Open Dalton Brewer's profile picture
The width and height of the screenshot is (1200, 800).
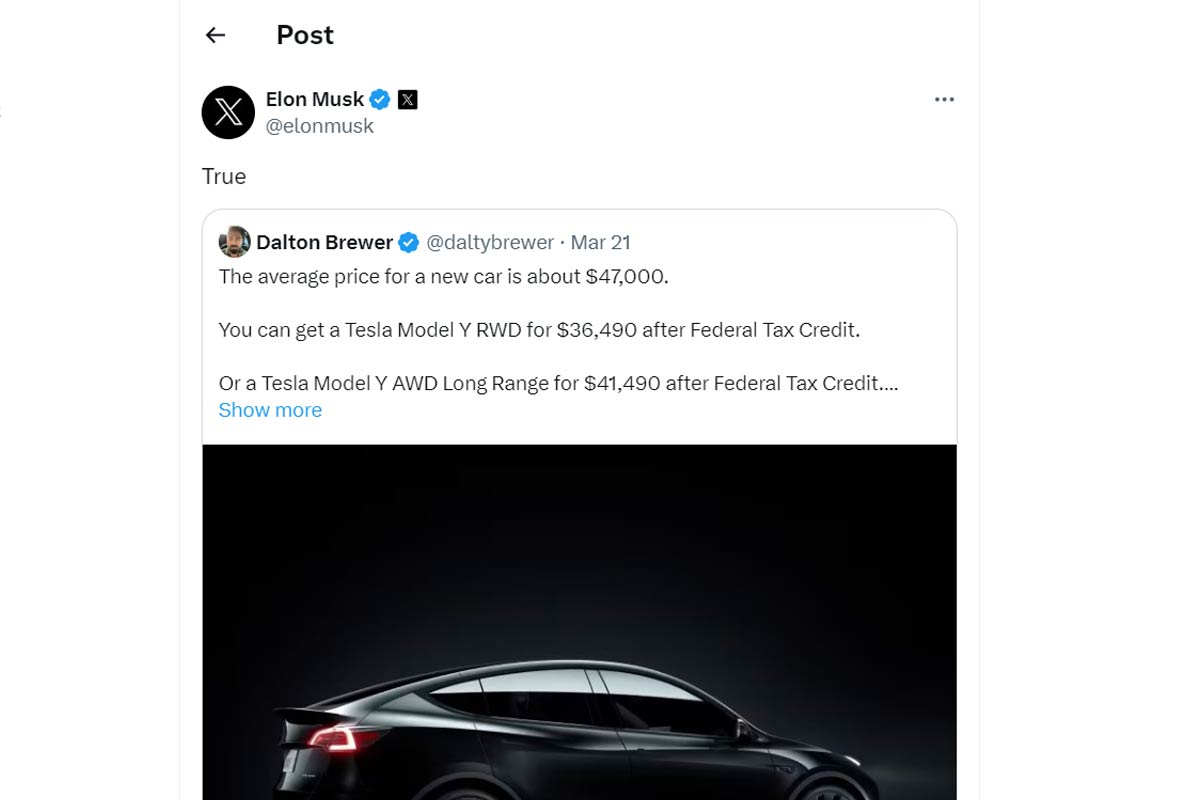(x=234, y=242)
